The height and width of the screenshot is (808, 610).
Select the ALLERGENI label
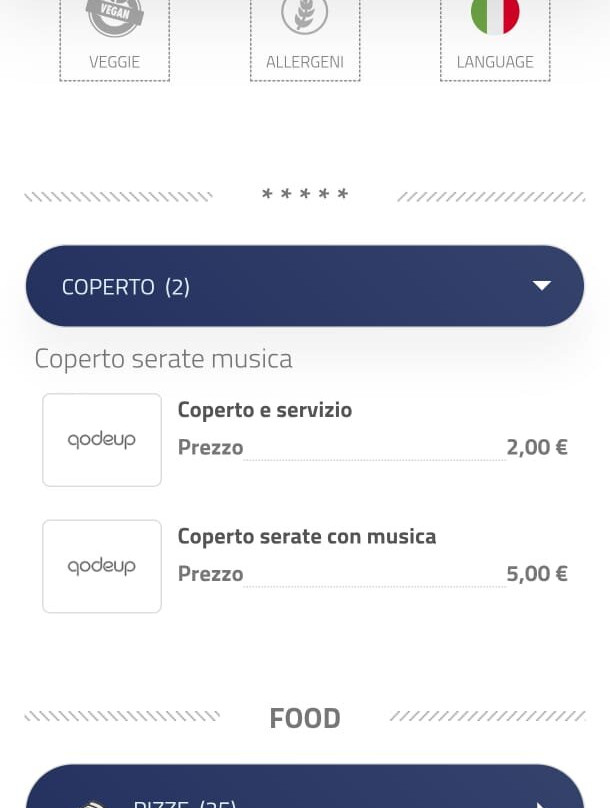(x=304, y=62)
